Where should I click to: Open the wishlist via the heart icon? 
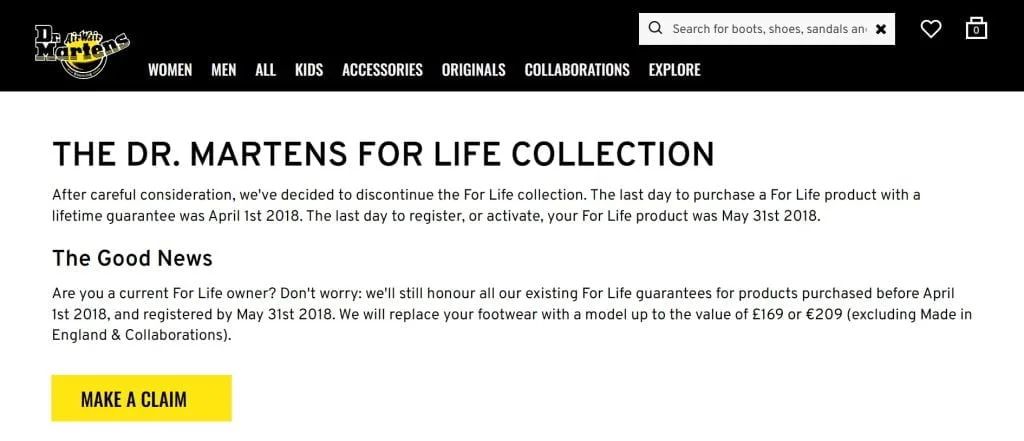931,29
